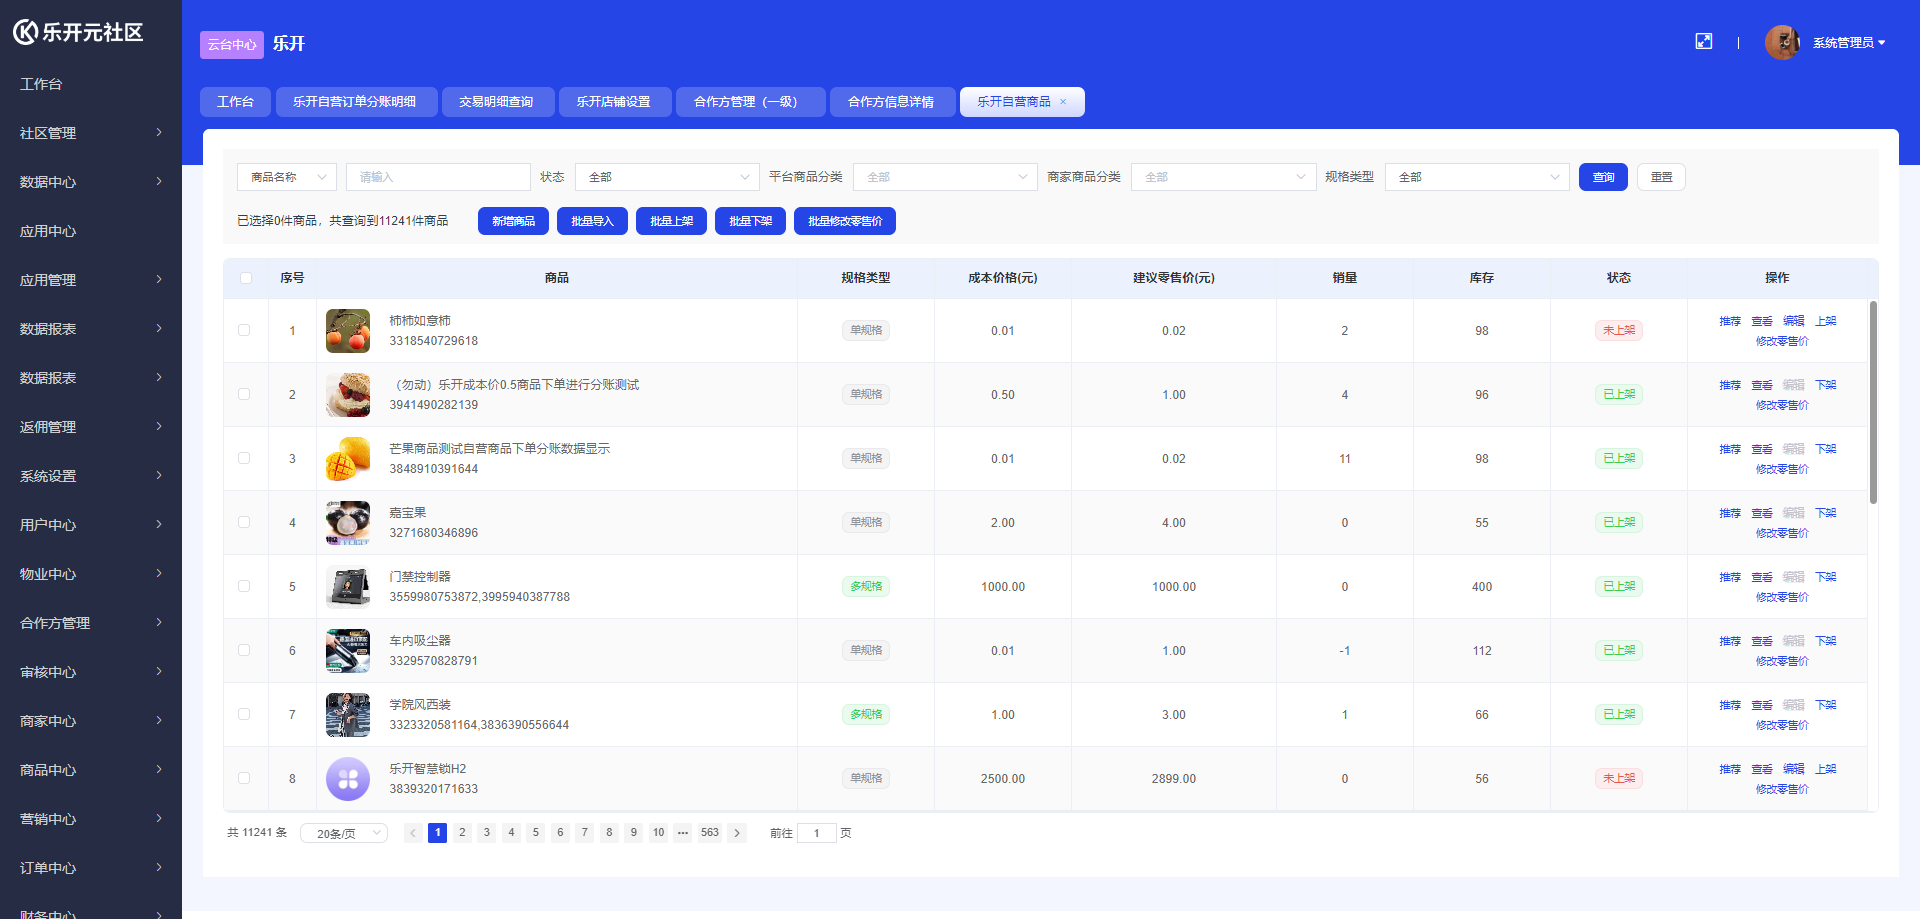The image size is (1920, 919).
Task: Go to next page using right arrow
Action: 737,833
